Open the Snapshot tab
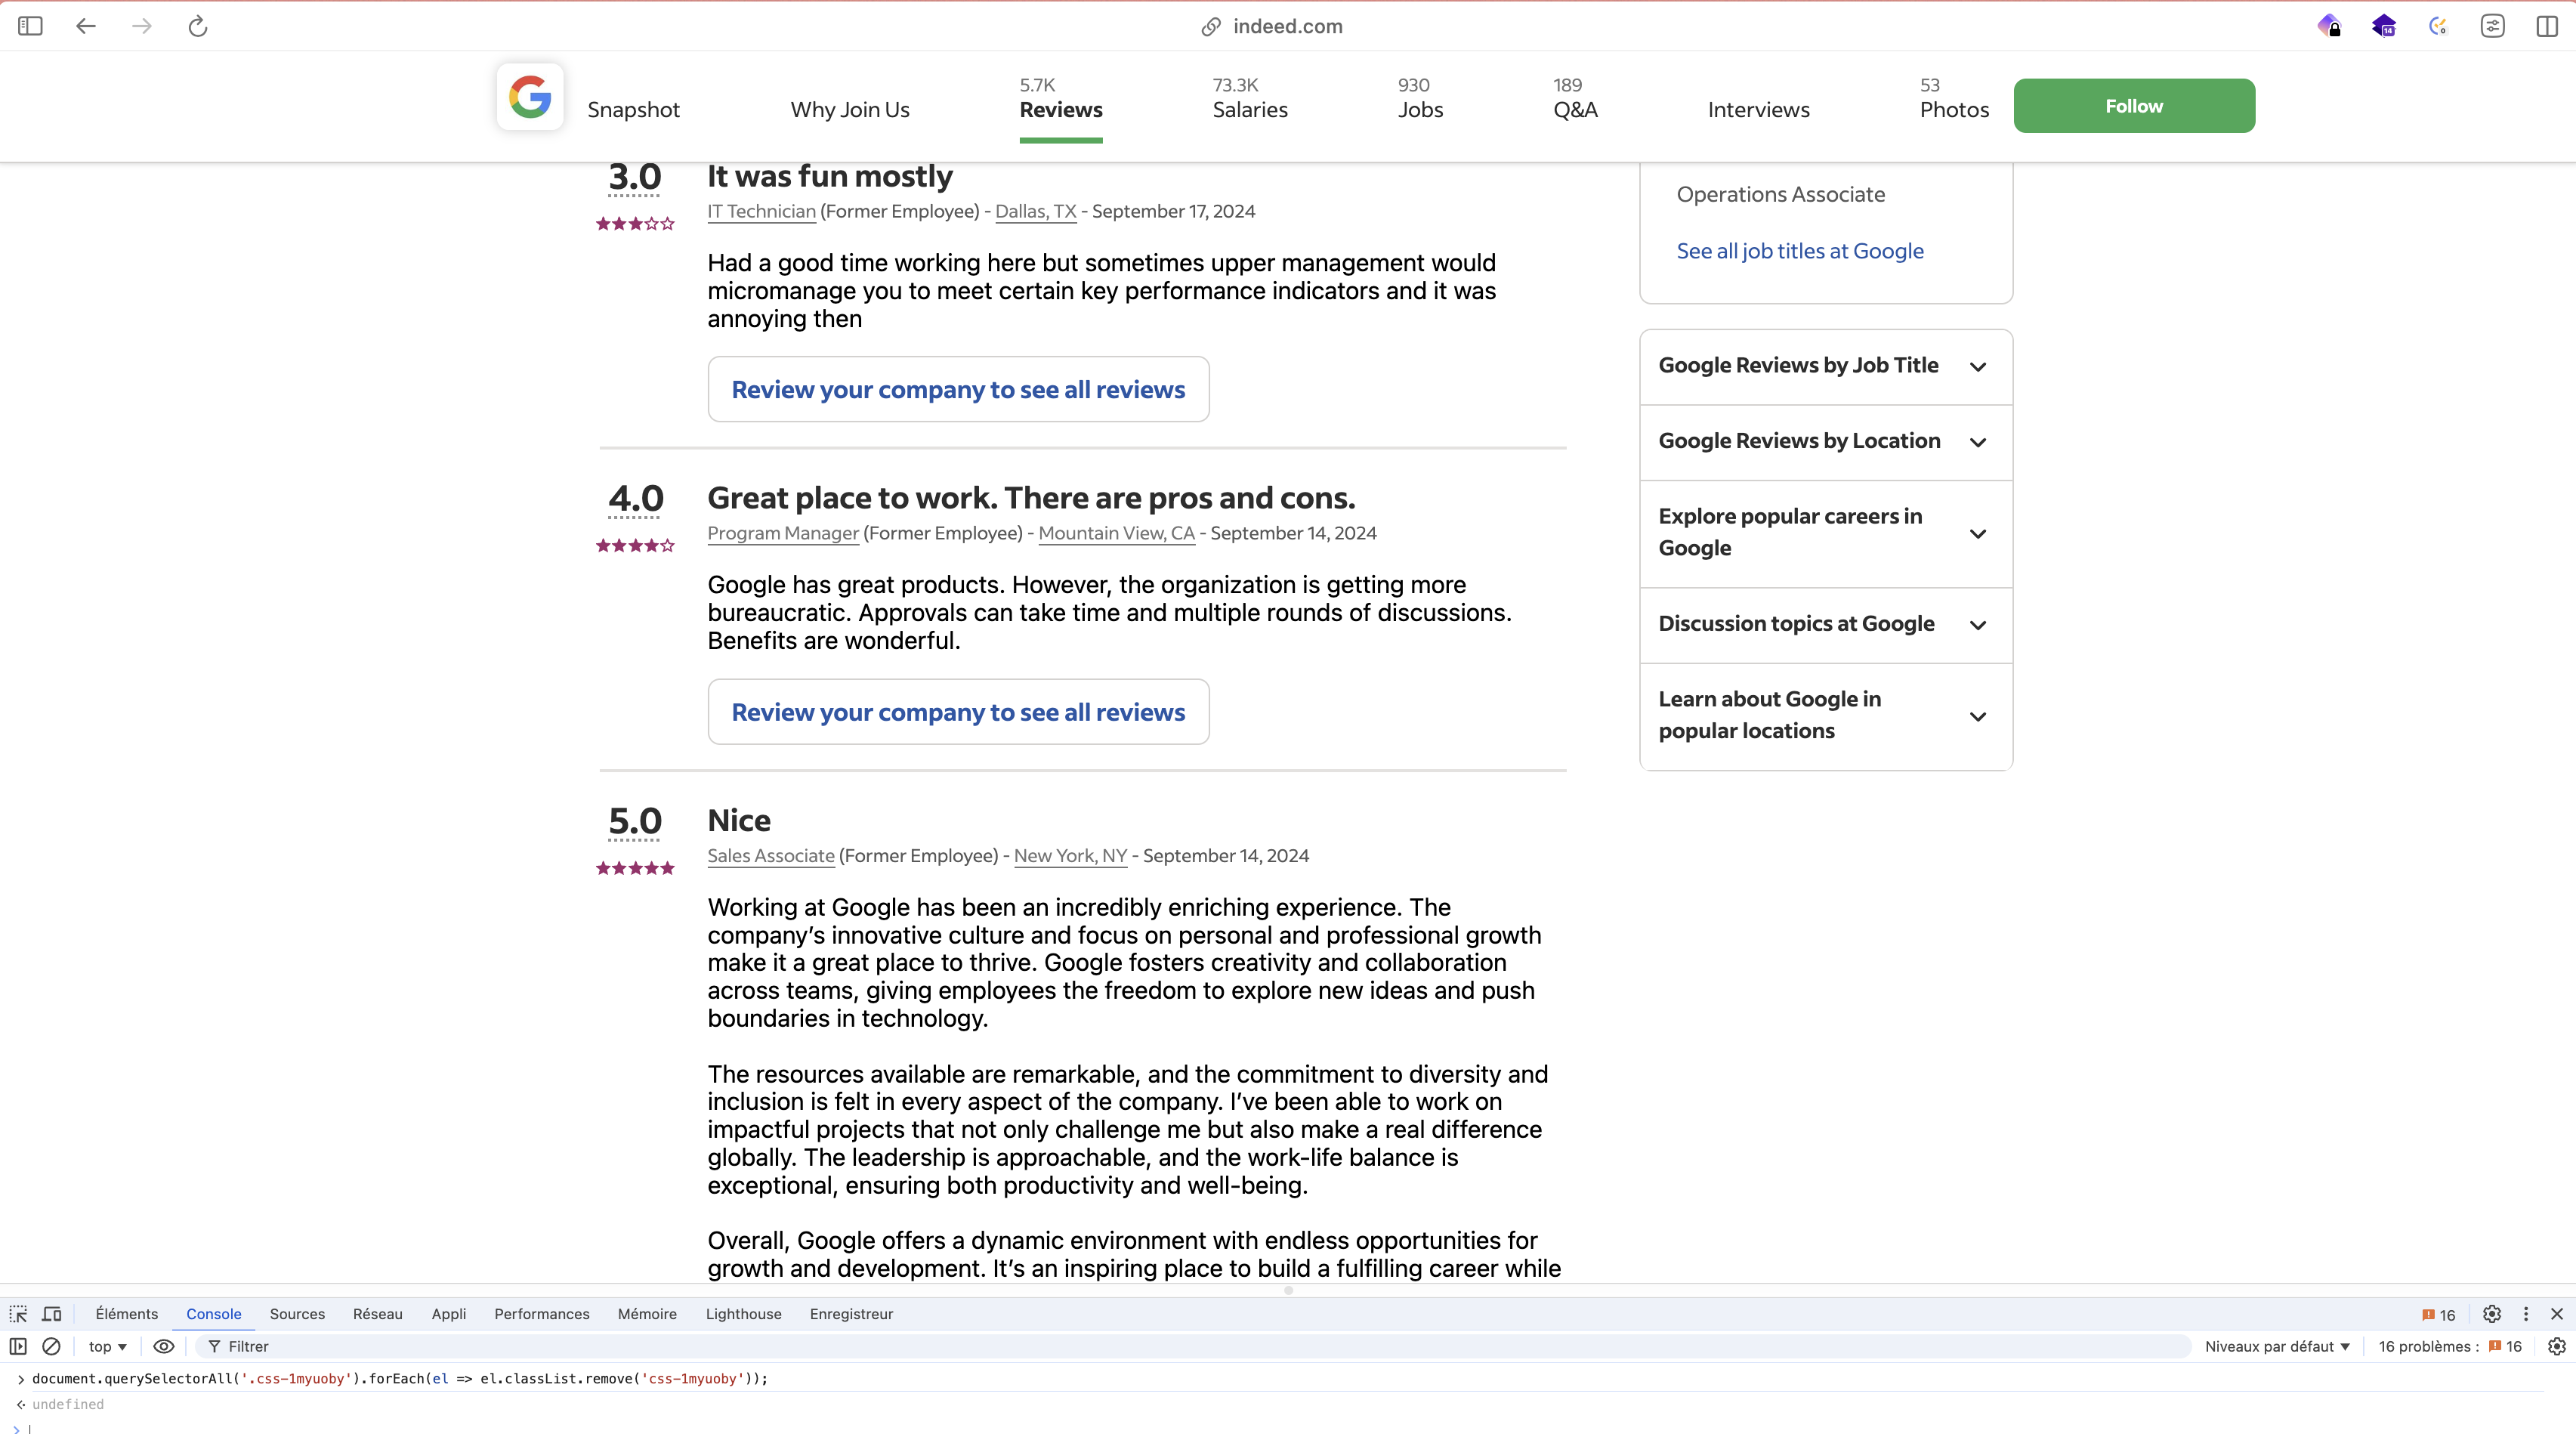The image size is (2576, 1434). tap(633, 110)
